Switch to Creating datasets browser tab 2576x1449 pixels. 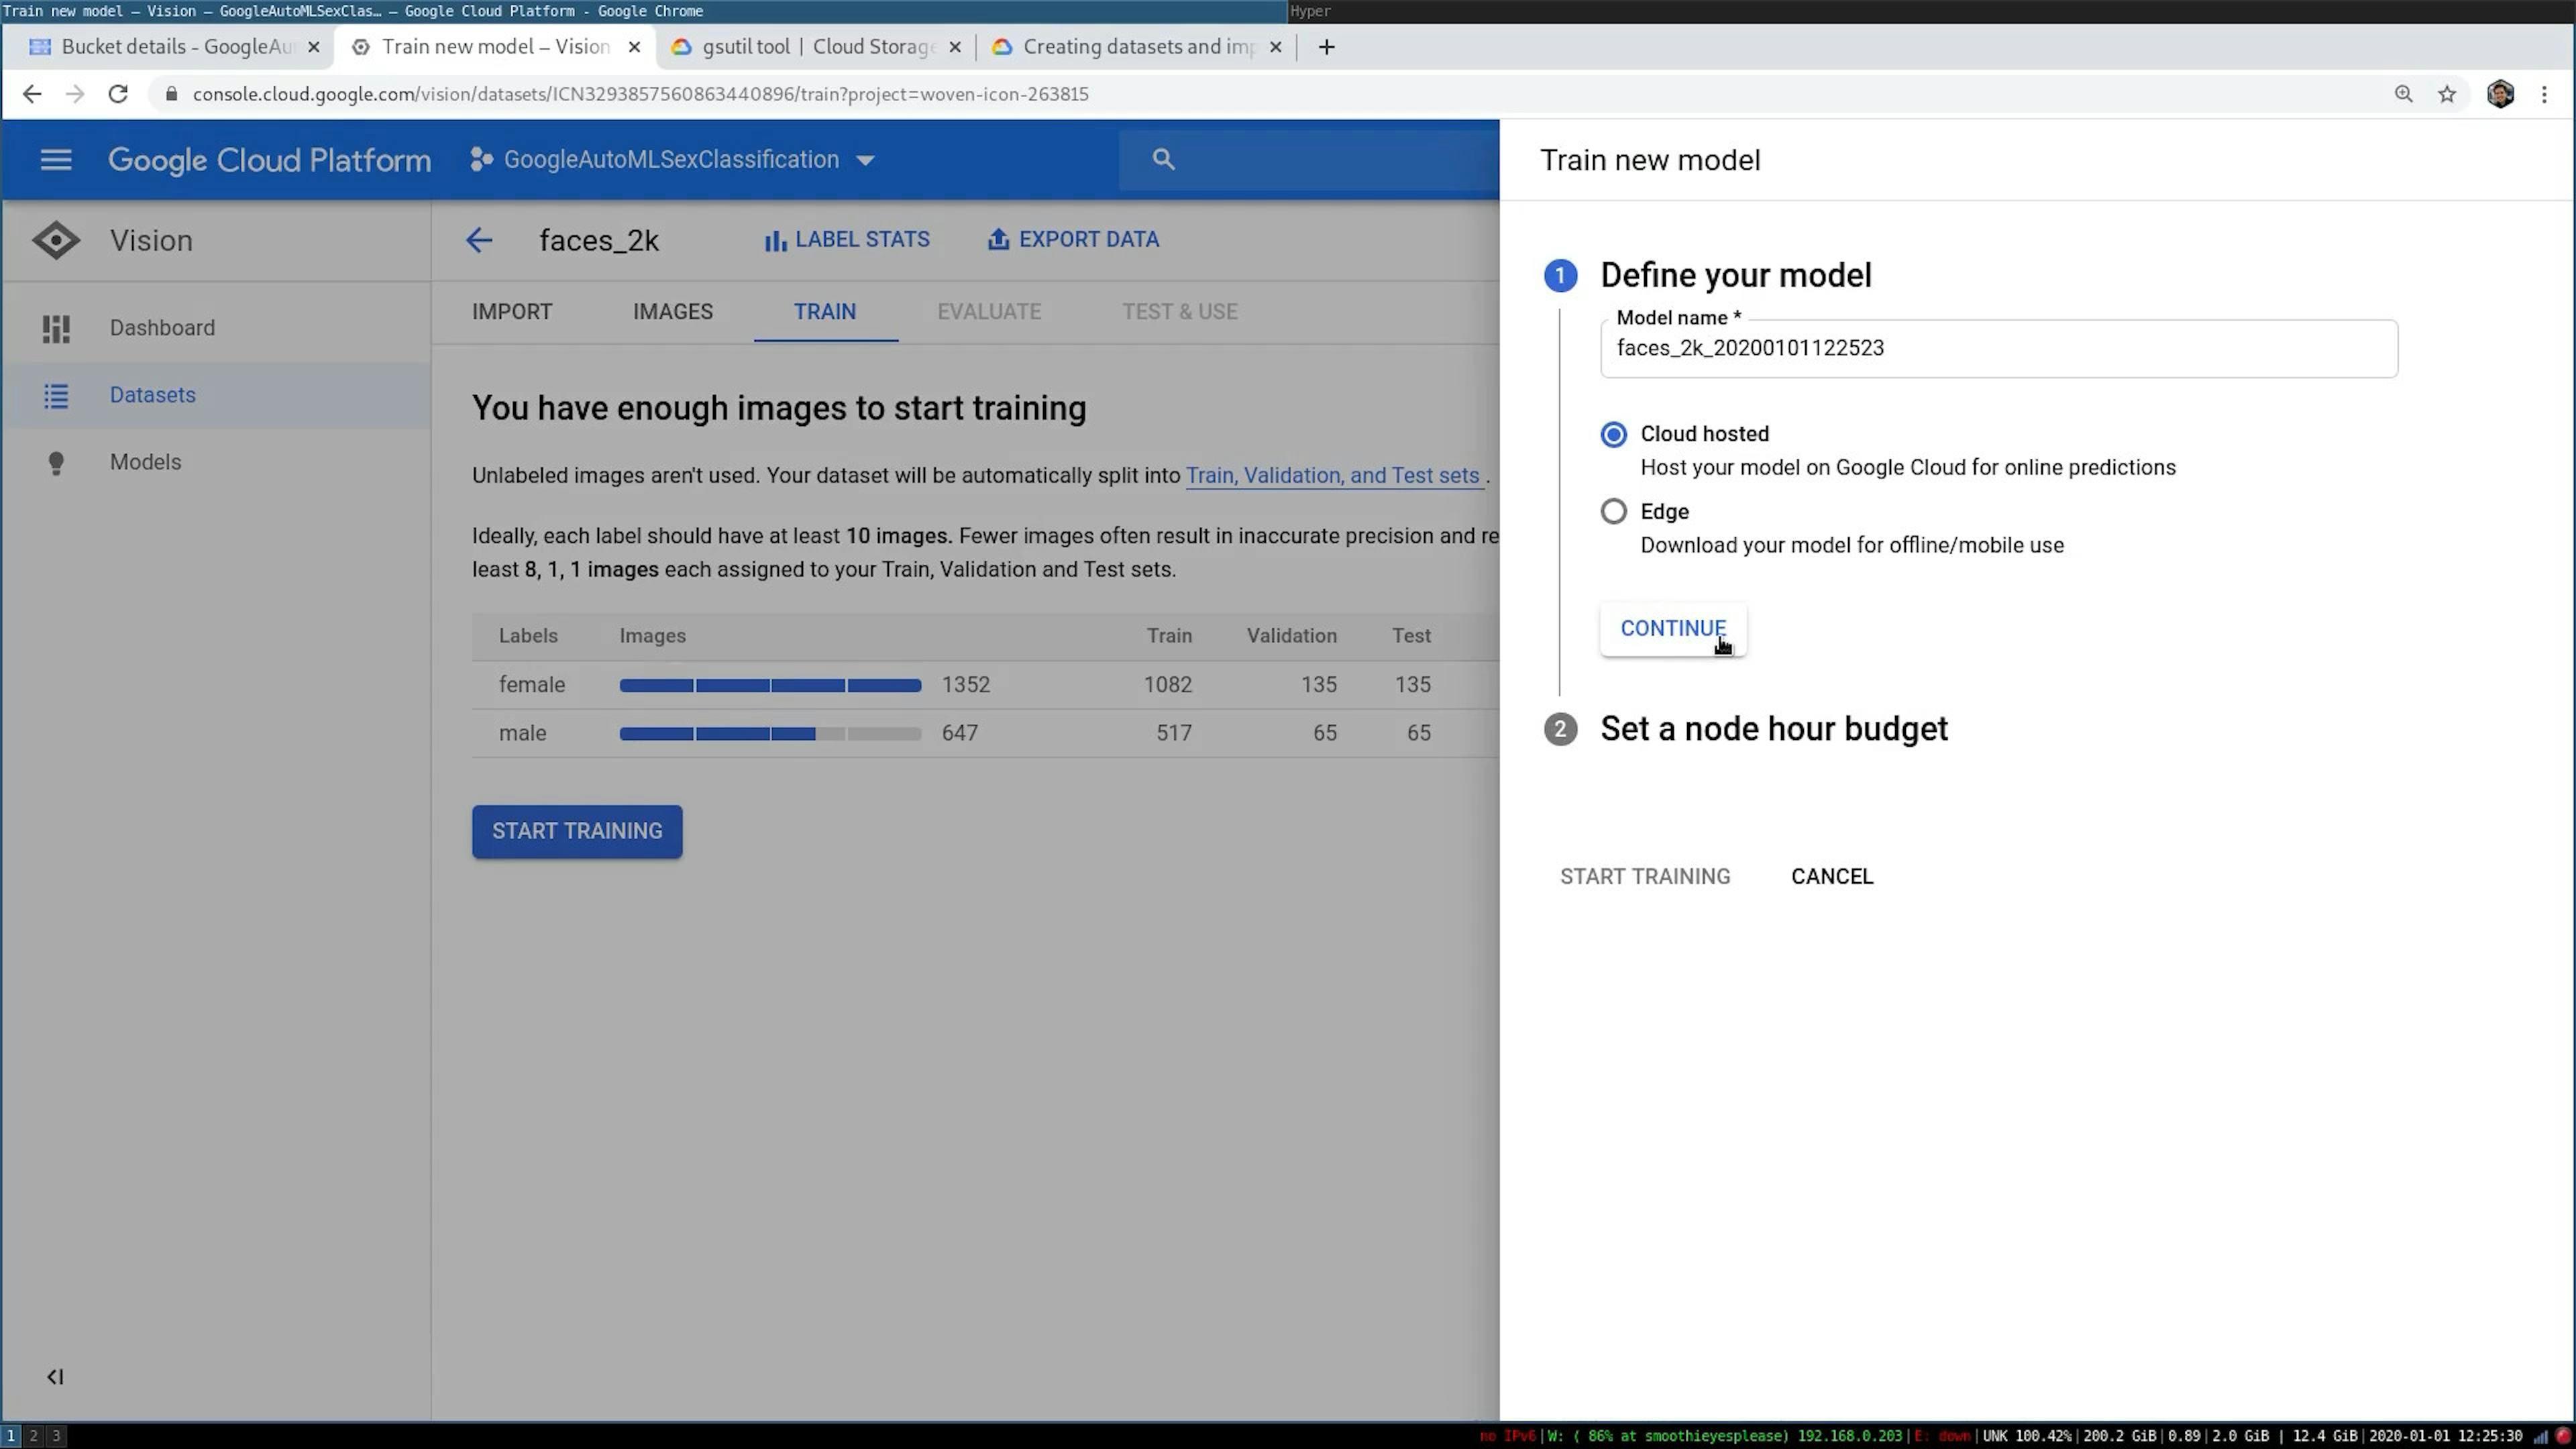[x=1135, y=47]
